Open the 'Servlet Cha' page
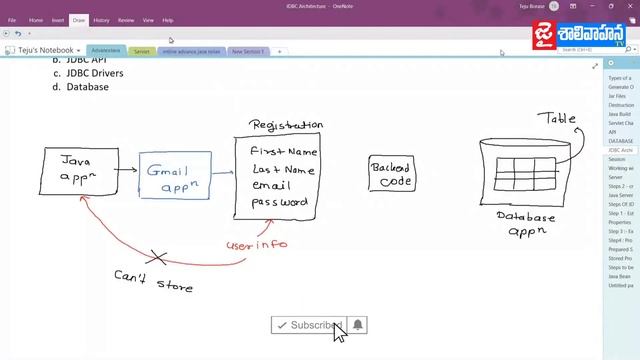This screenshot has height=360, width=640. click(x=620, y=123)
